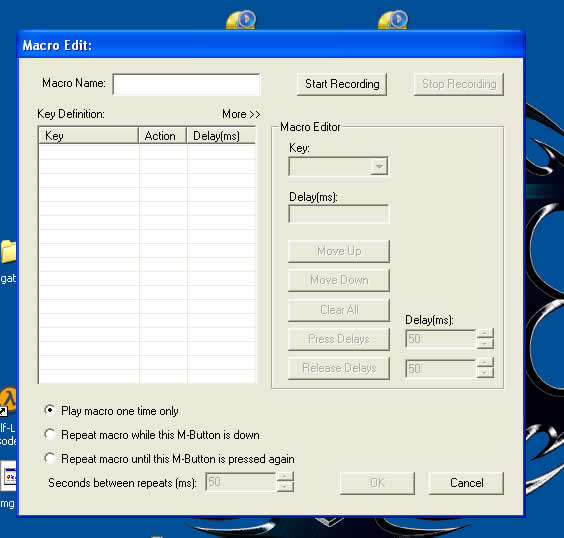
Task: Click the Key column header
Action: click(x=88, y=136)
